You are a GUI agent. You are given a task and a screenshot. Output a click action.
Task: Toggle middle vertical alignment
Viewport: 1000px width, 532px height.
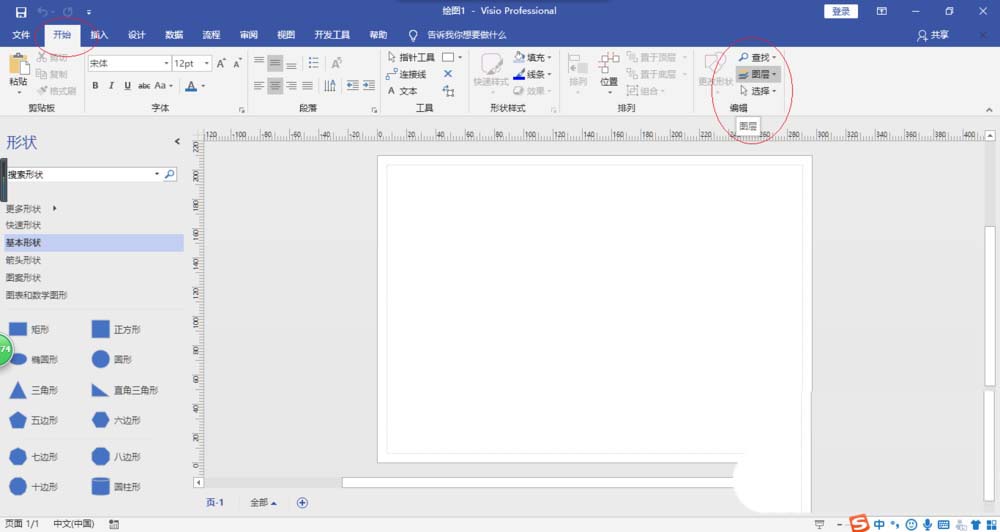point(275,63)
